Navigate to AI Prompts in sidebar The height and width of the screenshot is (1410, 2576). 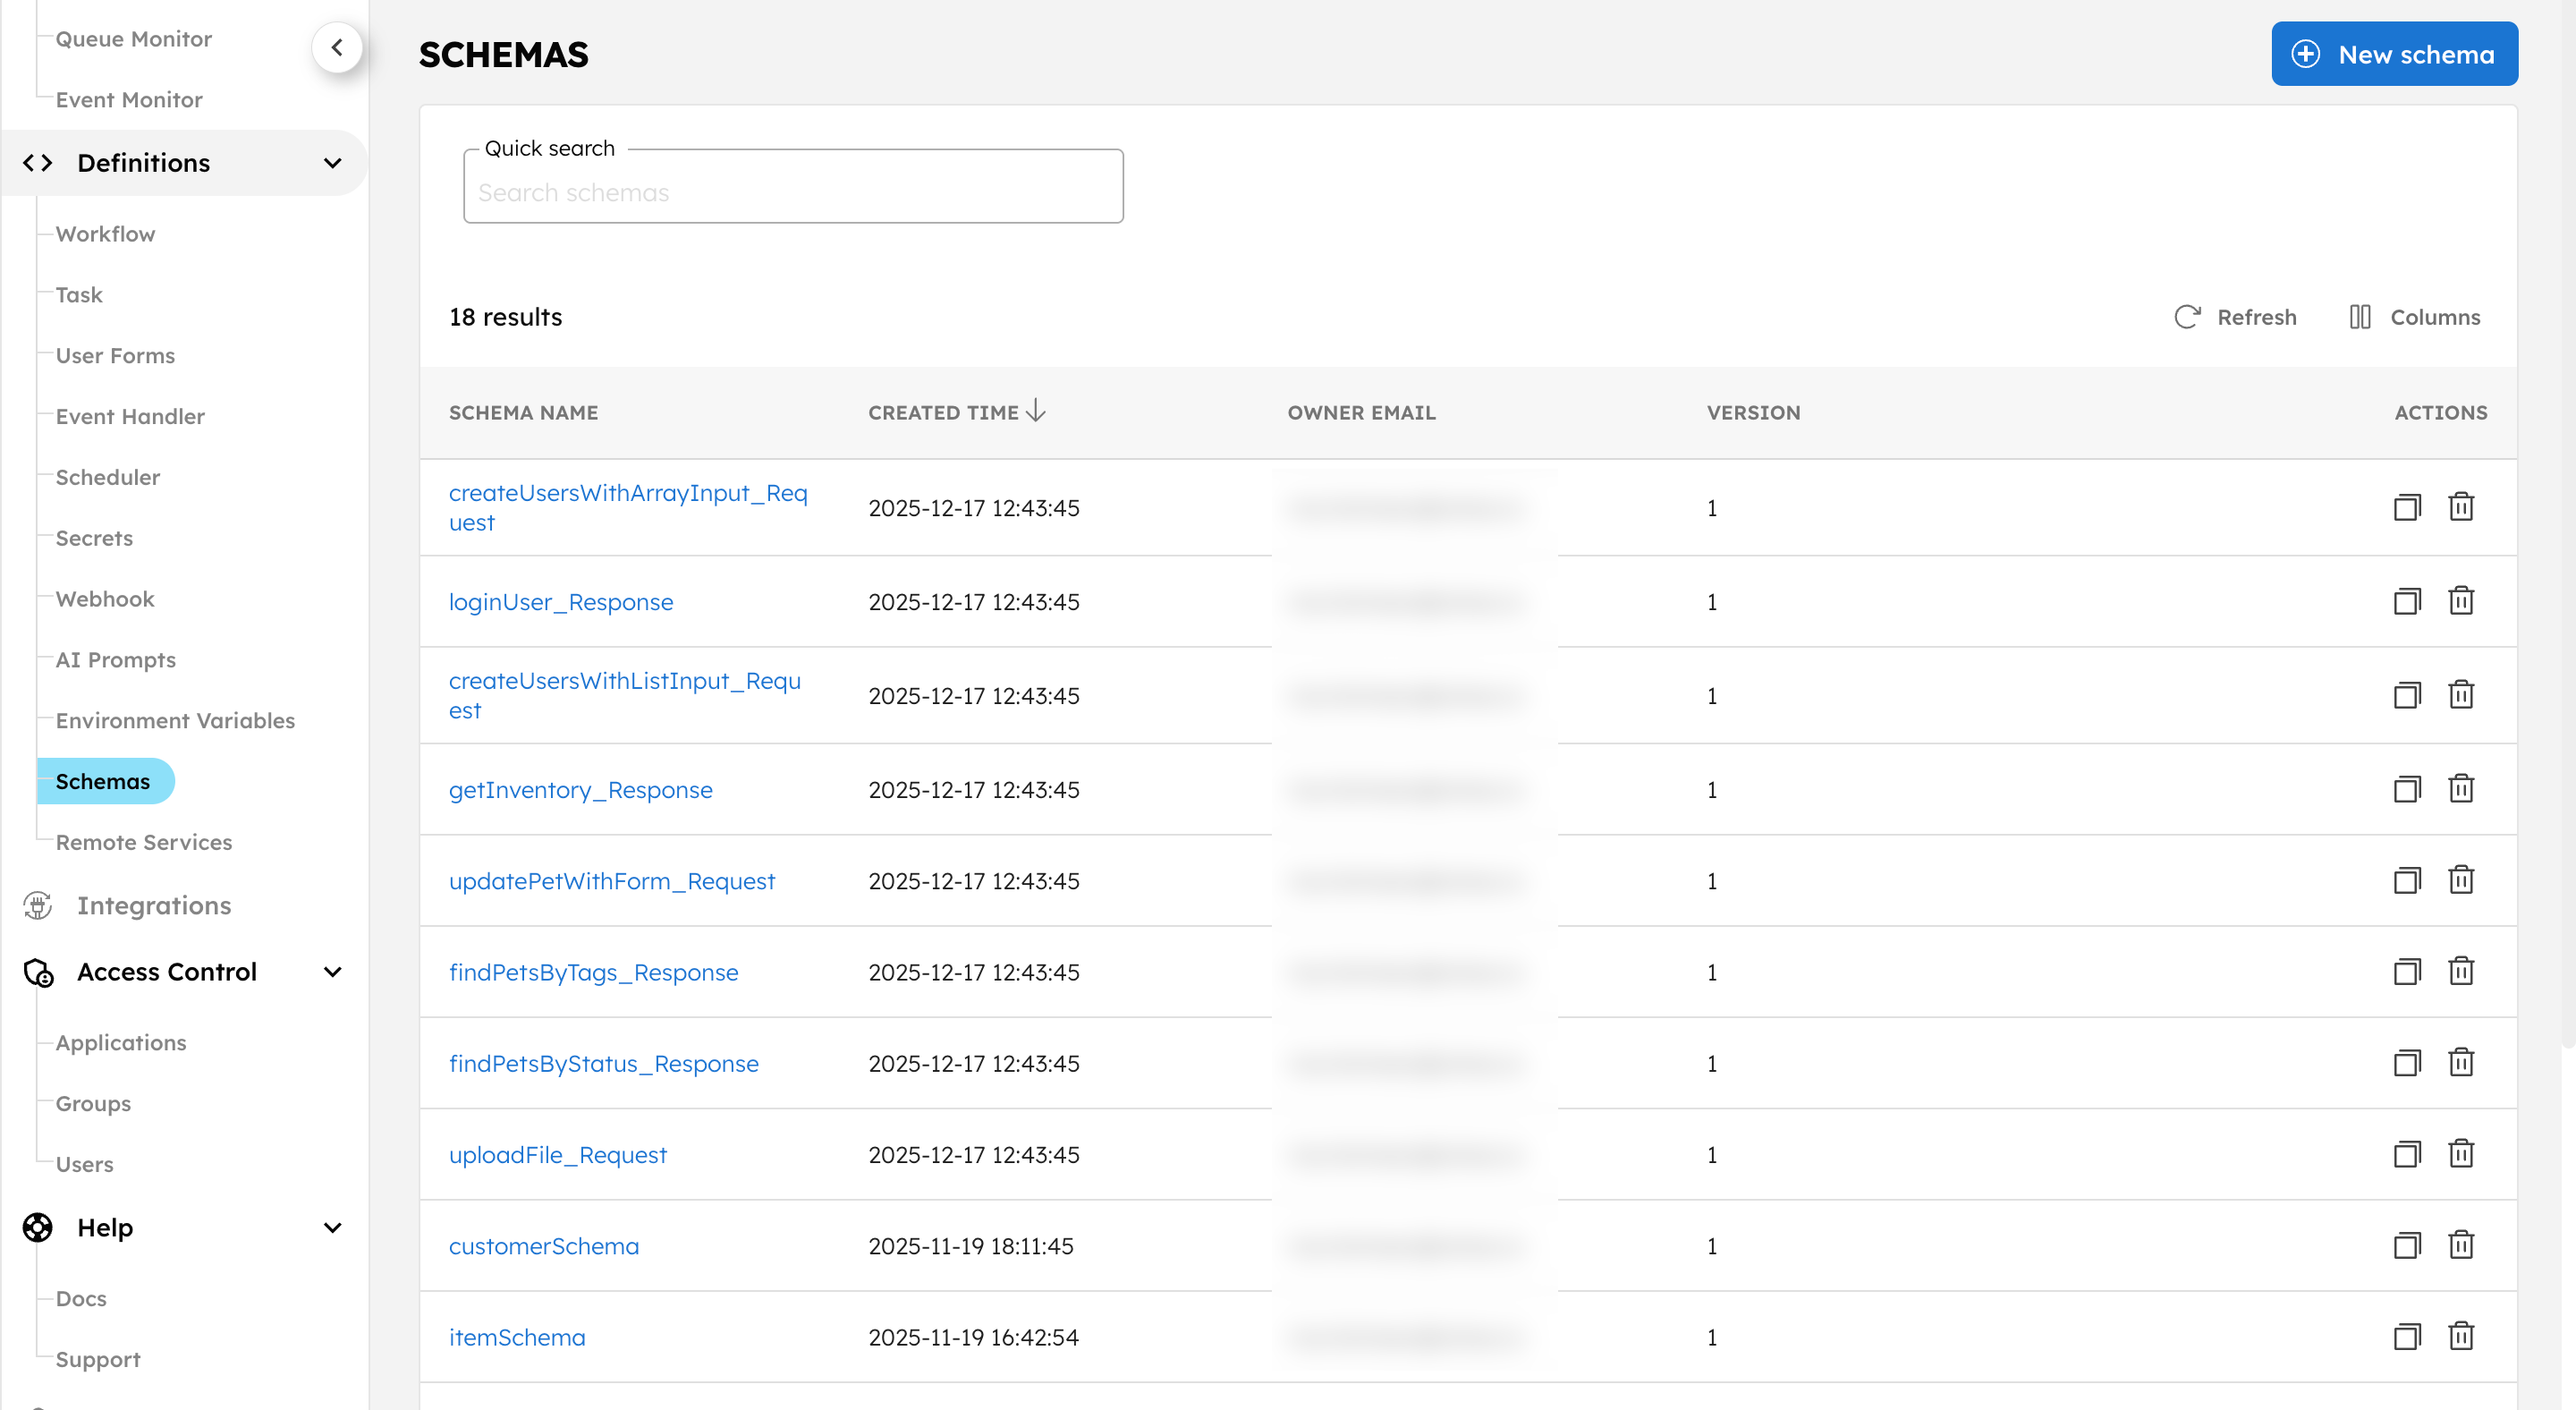(x=114, y=659)
